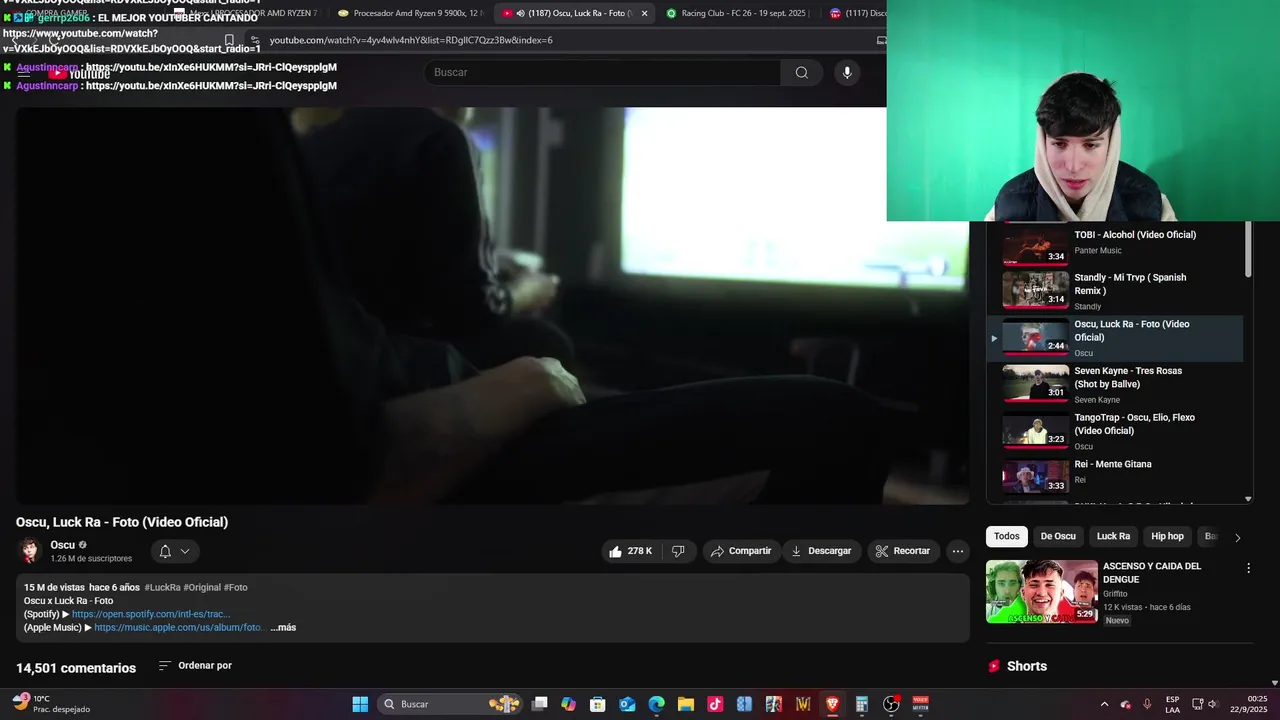Screen dimensions: 1280x720
Task: Open the system tray volume icon
Action: tap(1214, 704)
